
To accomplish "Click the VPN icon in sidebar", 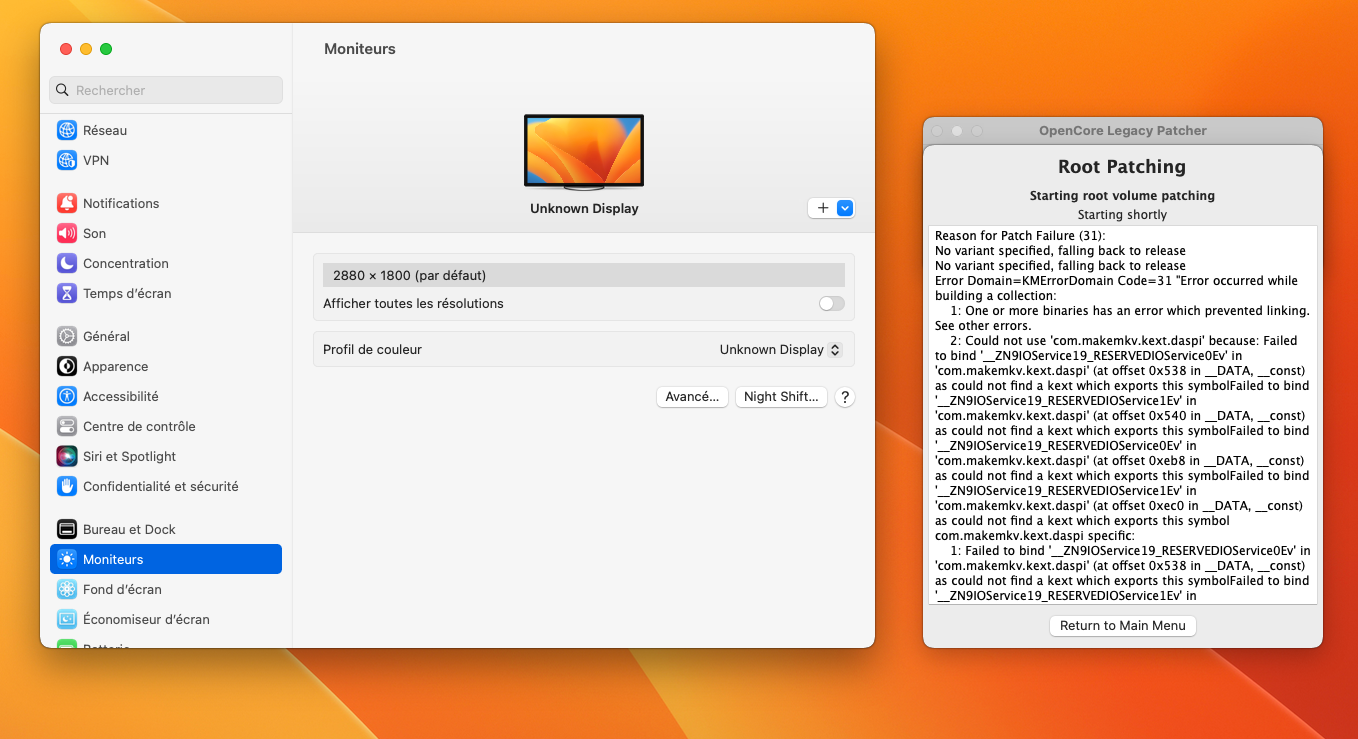I will point(67,160).
